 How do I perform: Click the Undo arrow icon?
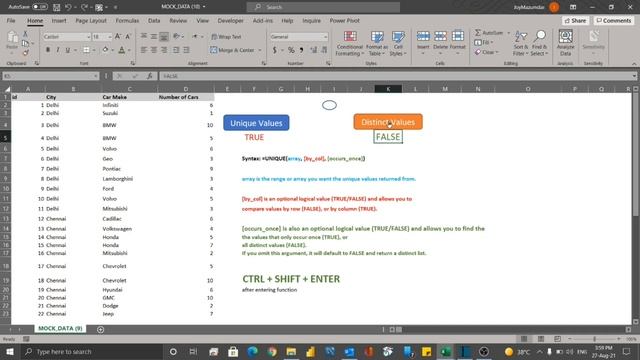click(x=68, y=7)
